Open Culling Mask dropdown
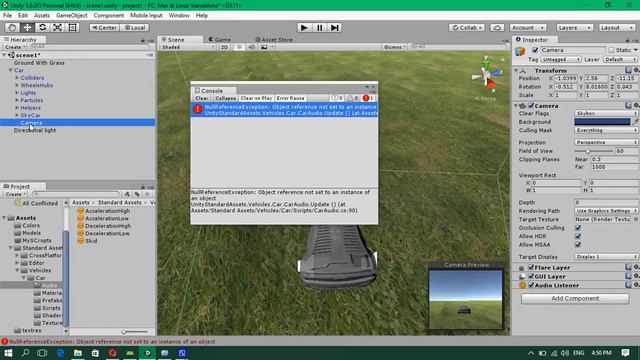 coord(606,130)
